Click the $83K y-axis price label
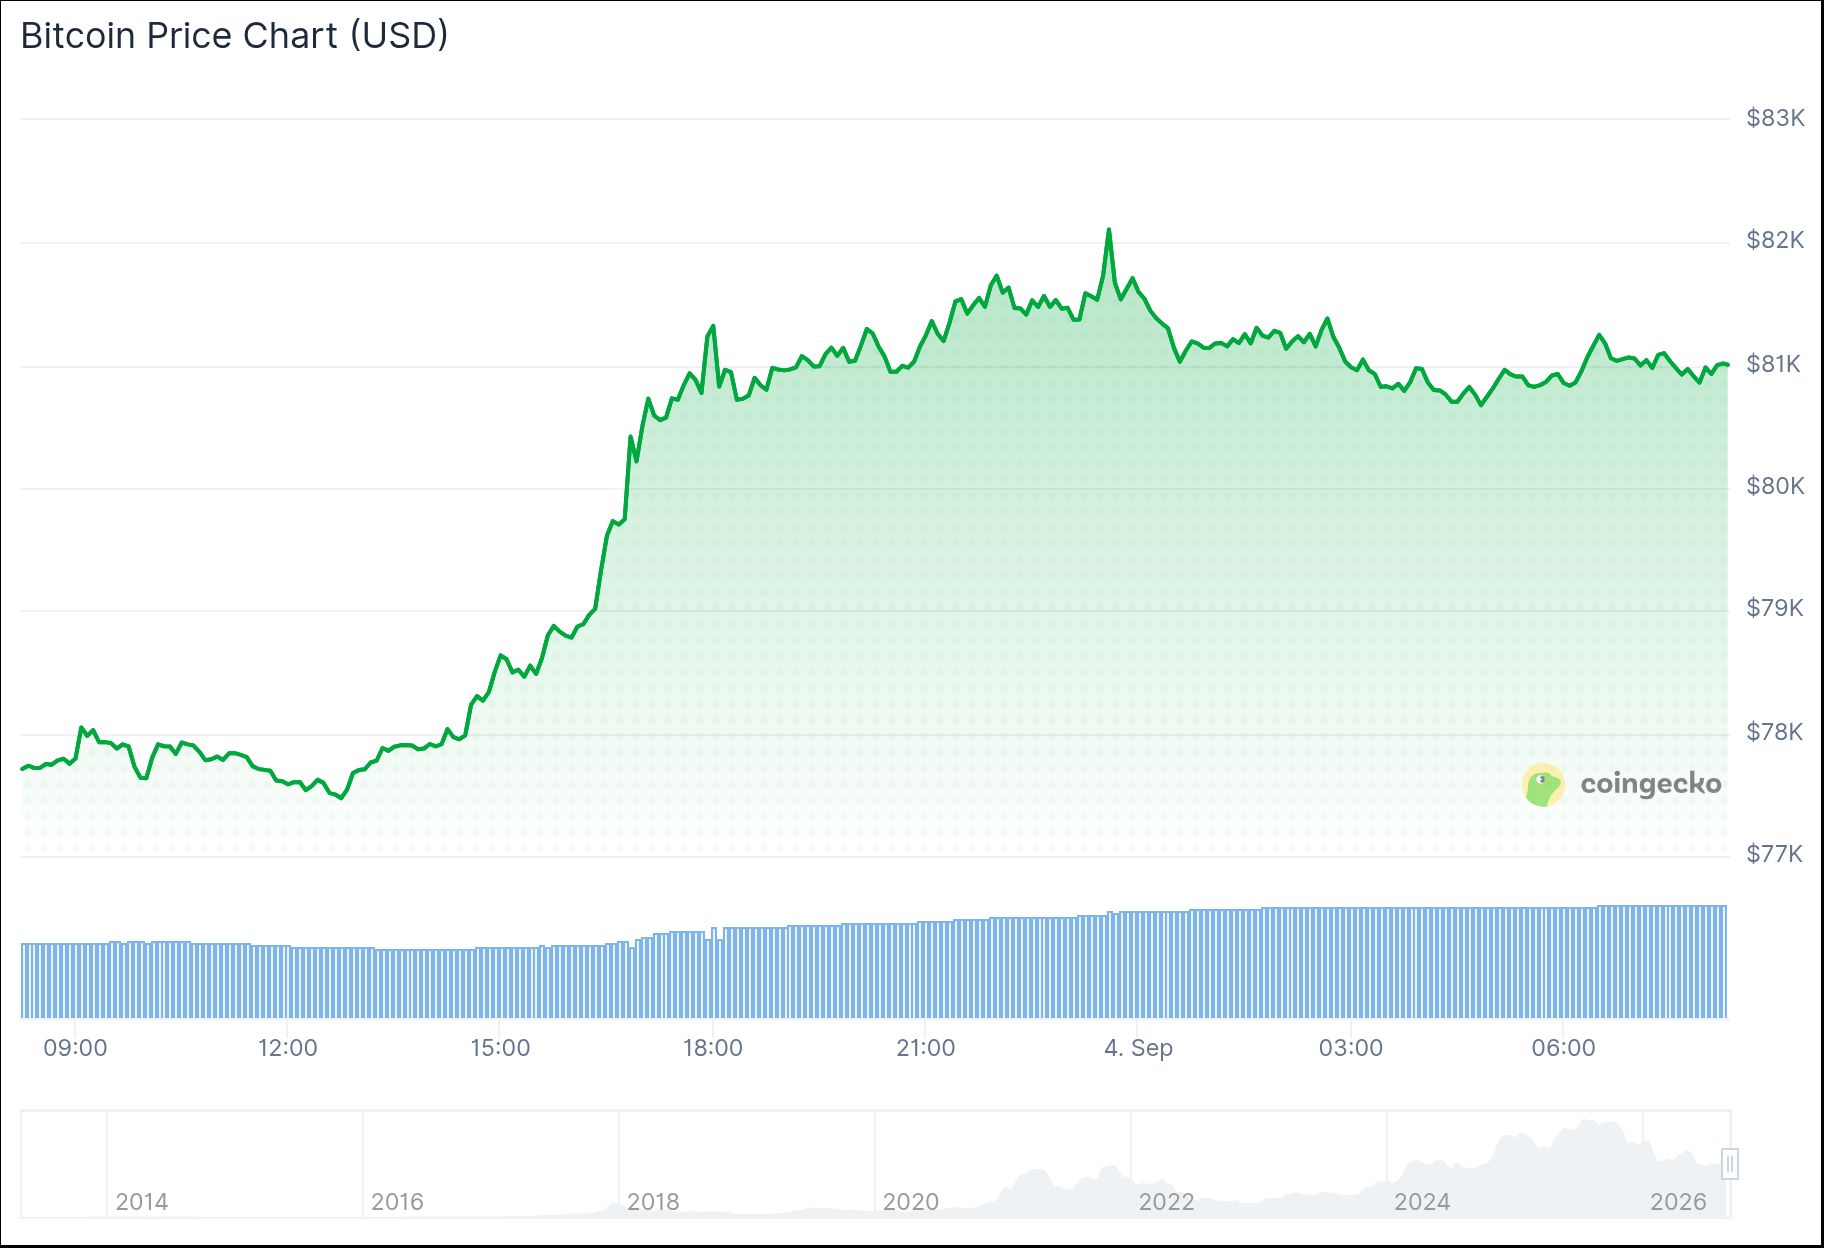This screenshot has height=1248, width=1824. coord(1775,118)
